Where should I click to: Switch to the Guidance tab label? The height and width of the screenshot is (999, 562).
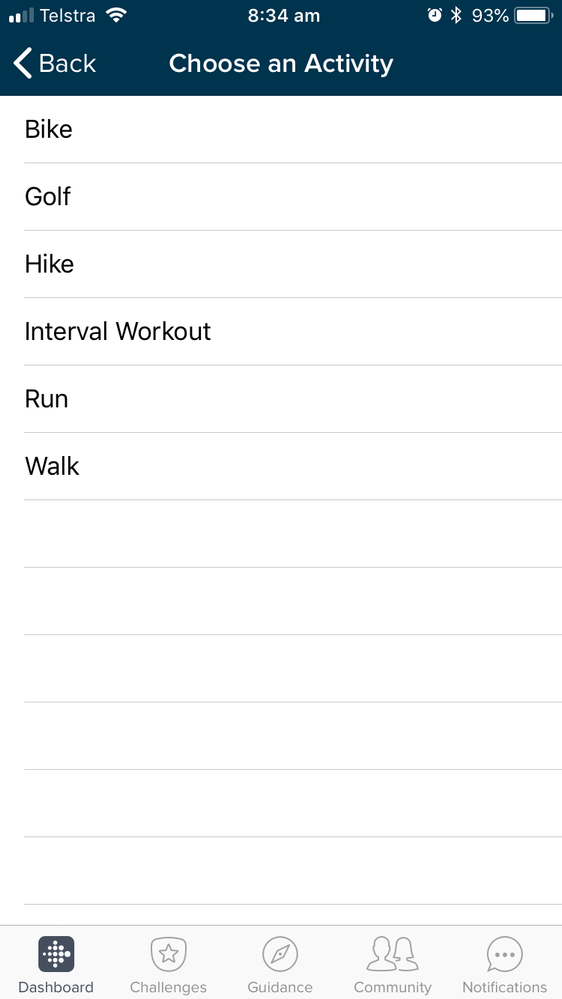tap(280, 988)
